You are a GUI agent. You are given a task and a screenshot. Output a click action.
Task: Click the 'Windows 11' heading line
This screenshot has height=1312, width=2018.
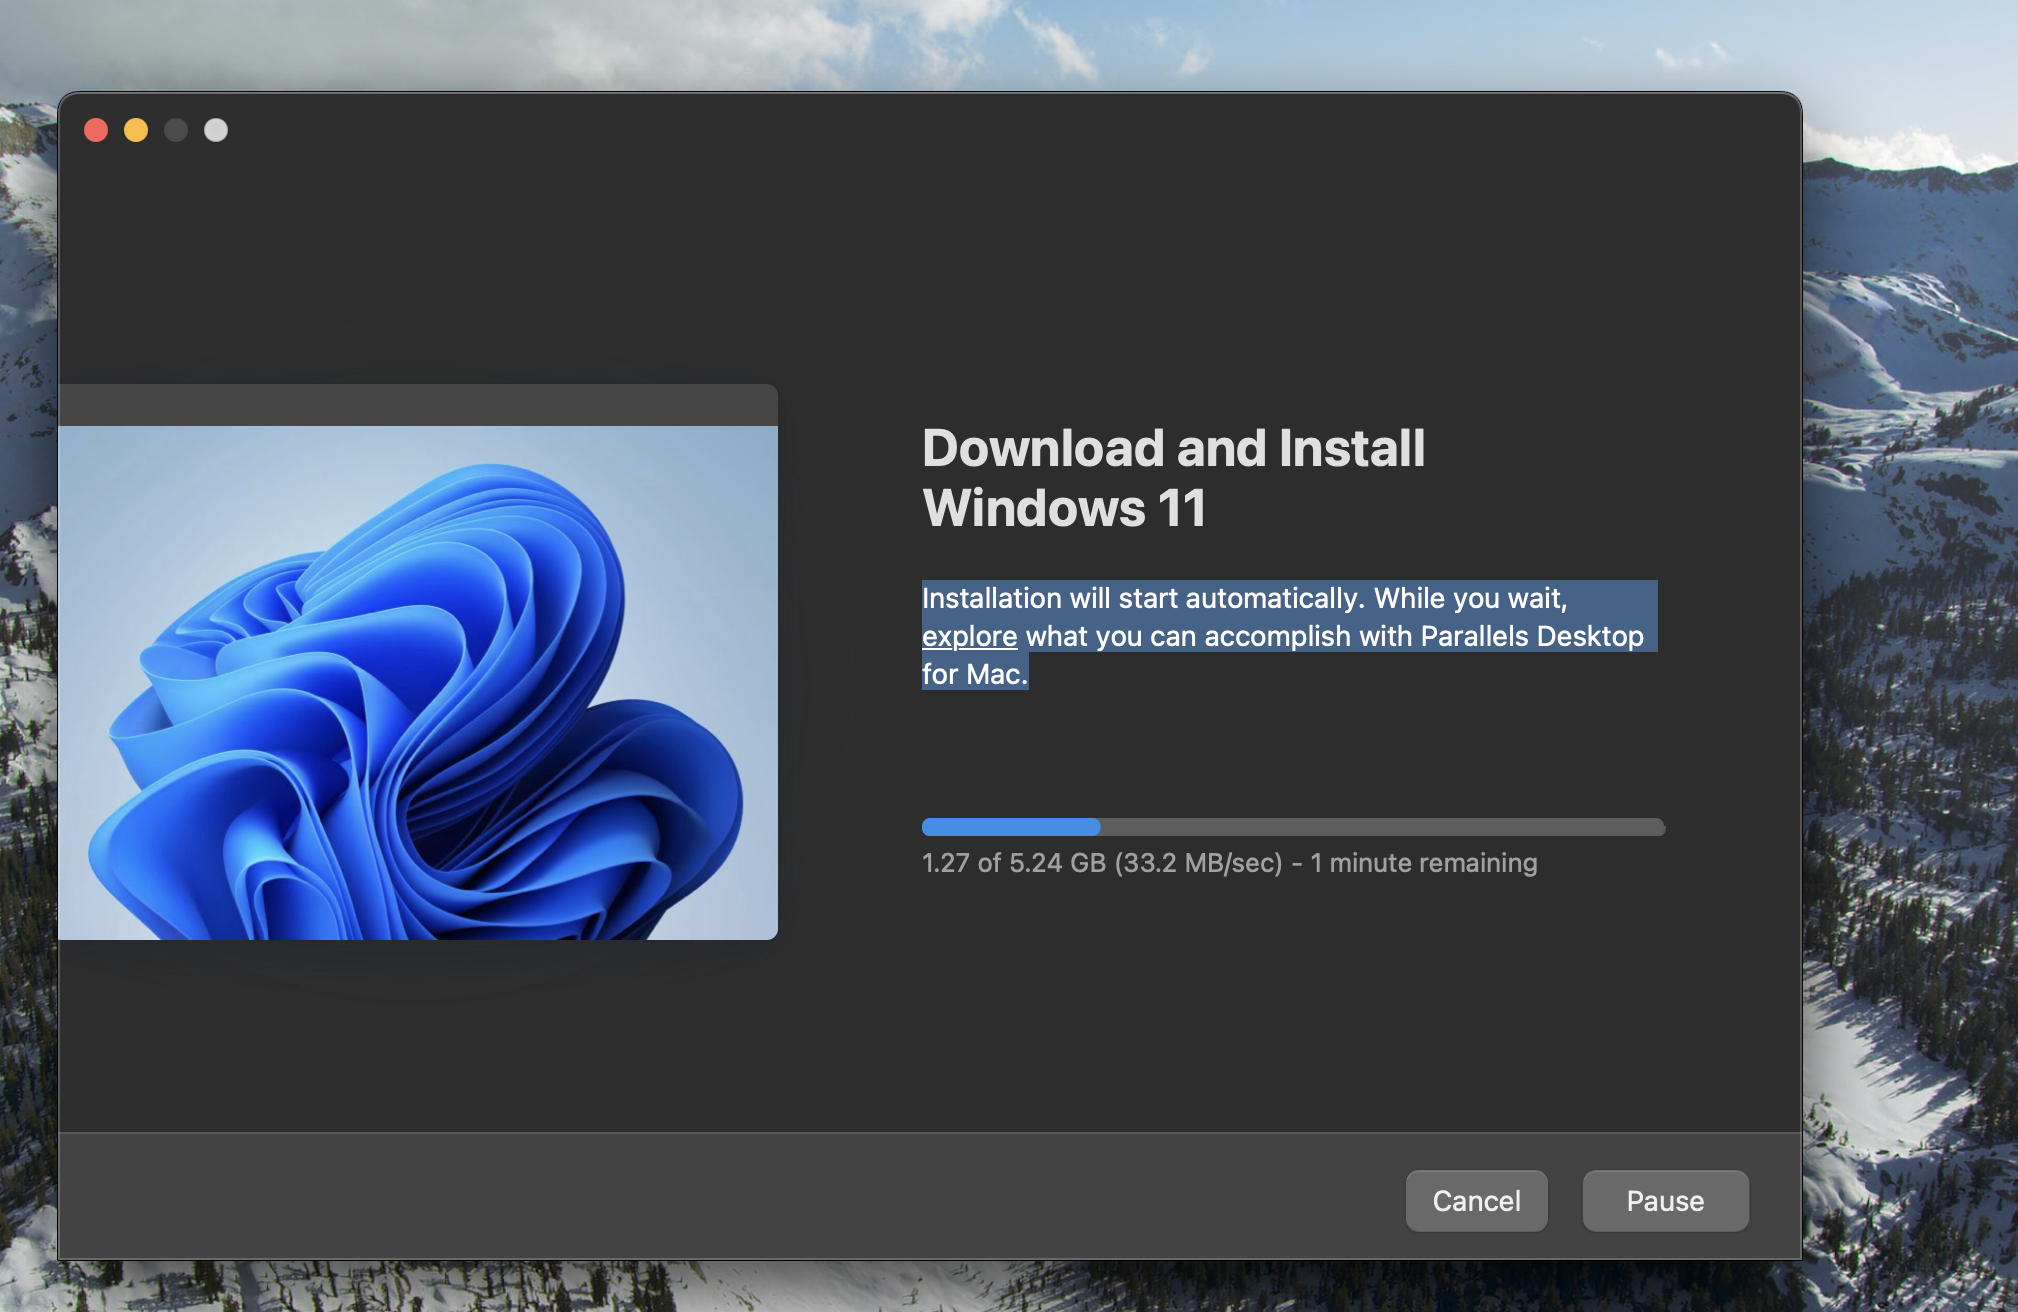pos(1064,508)
